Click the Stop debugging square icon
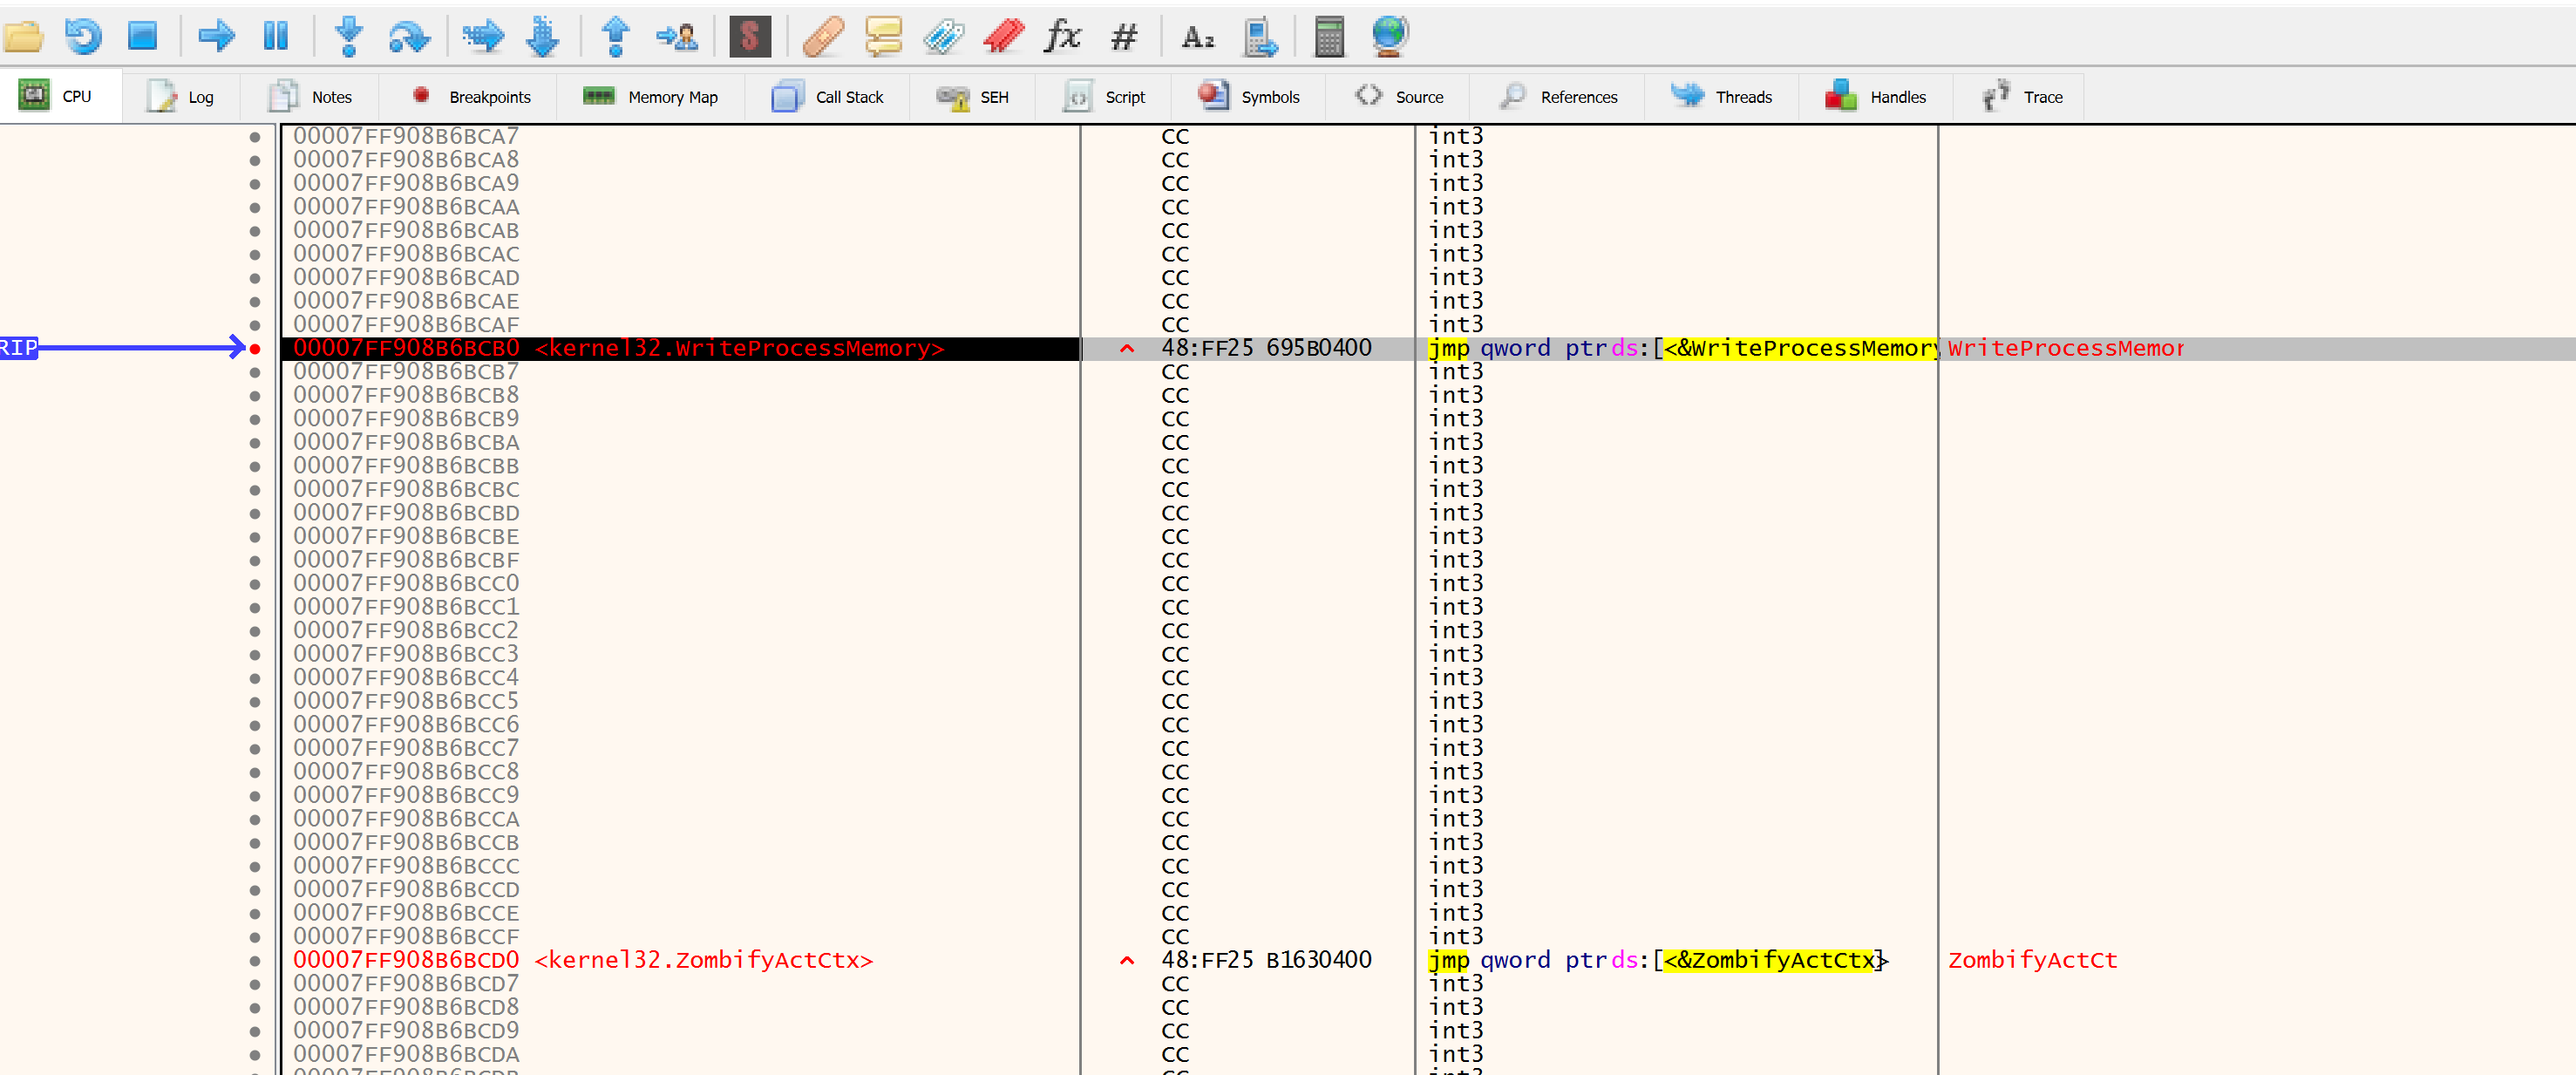2576x1075 pixels. [x=143, y=37]
